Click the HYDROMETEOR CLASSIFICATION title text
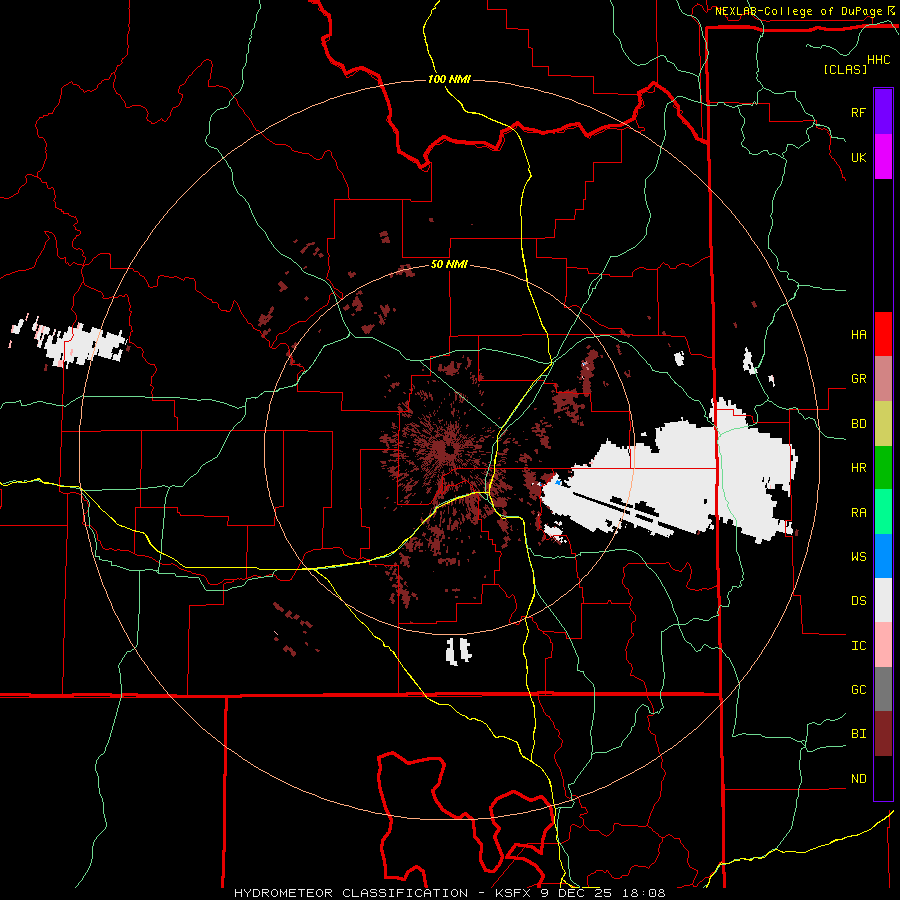 click(x=351, y=893)
